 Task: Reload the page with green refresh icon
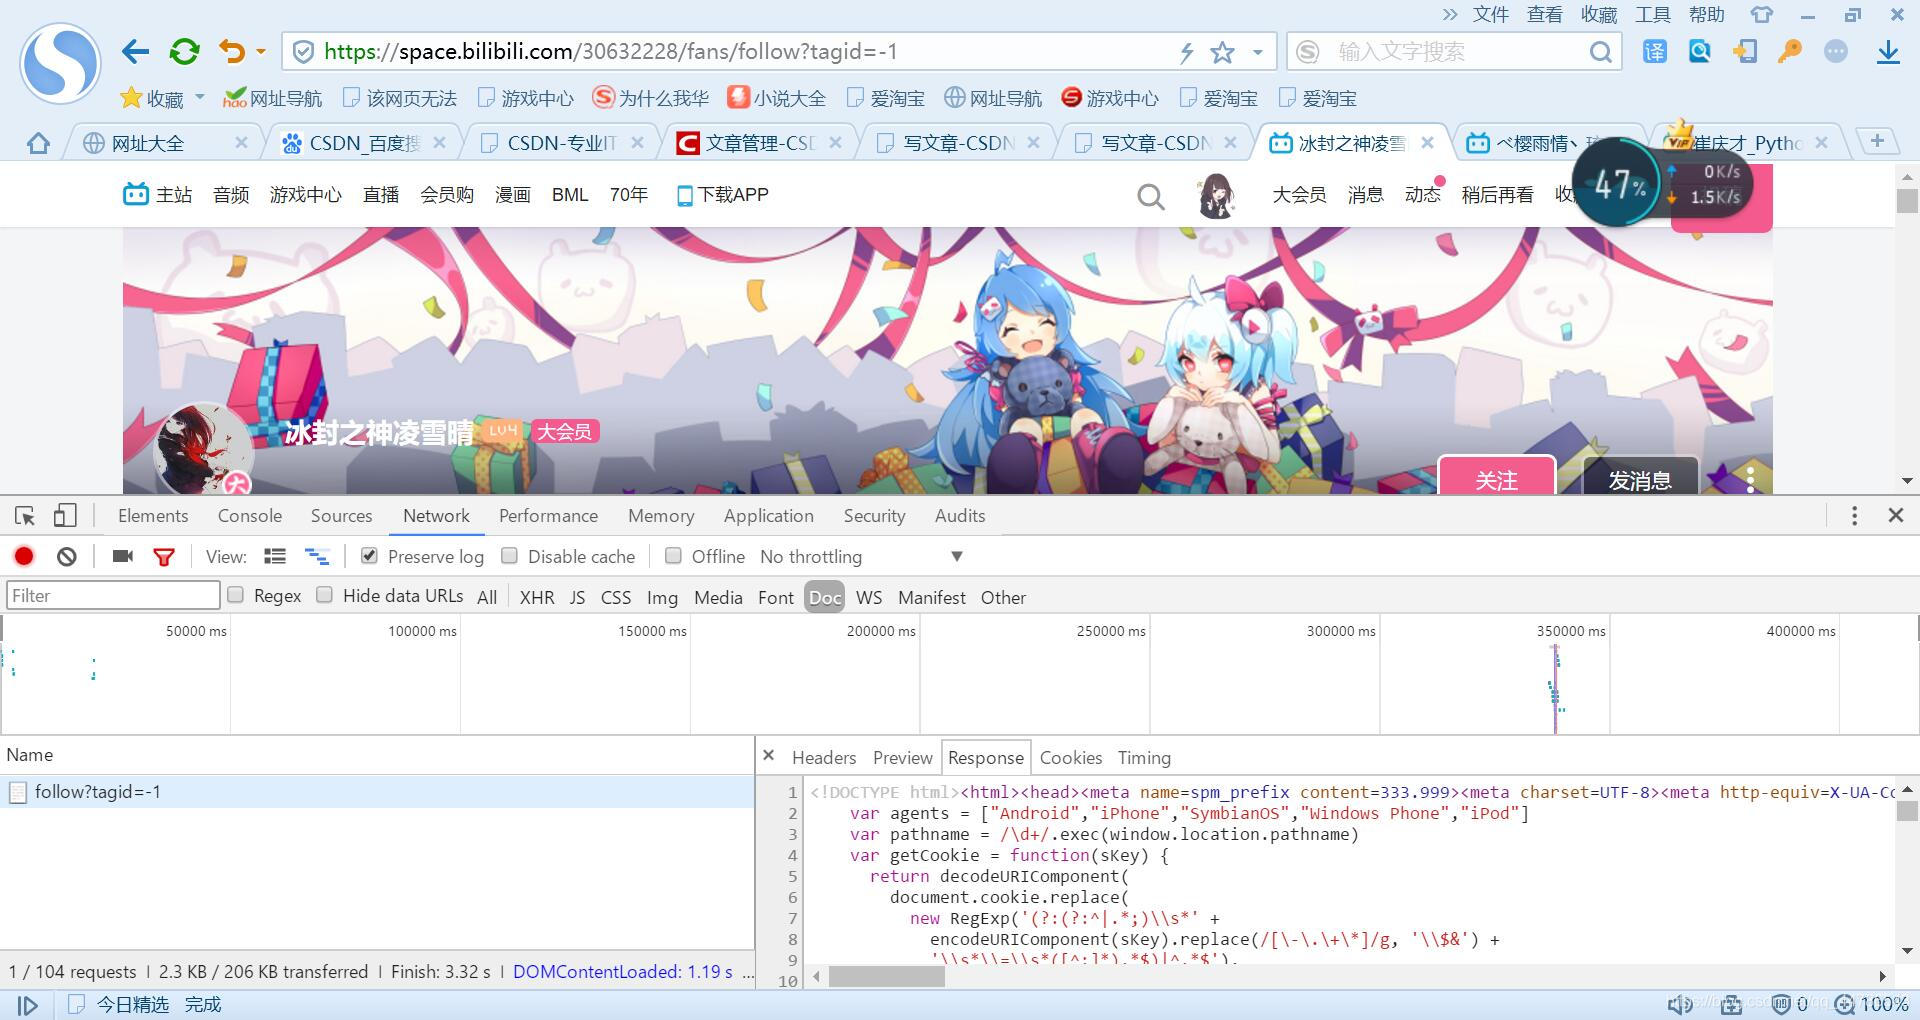184,52
